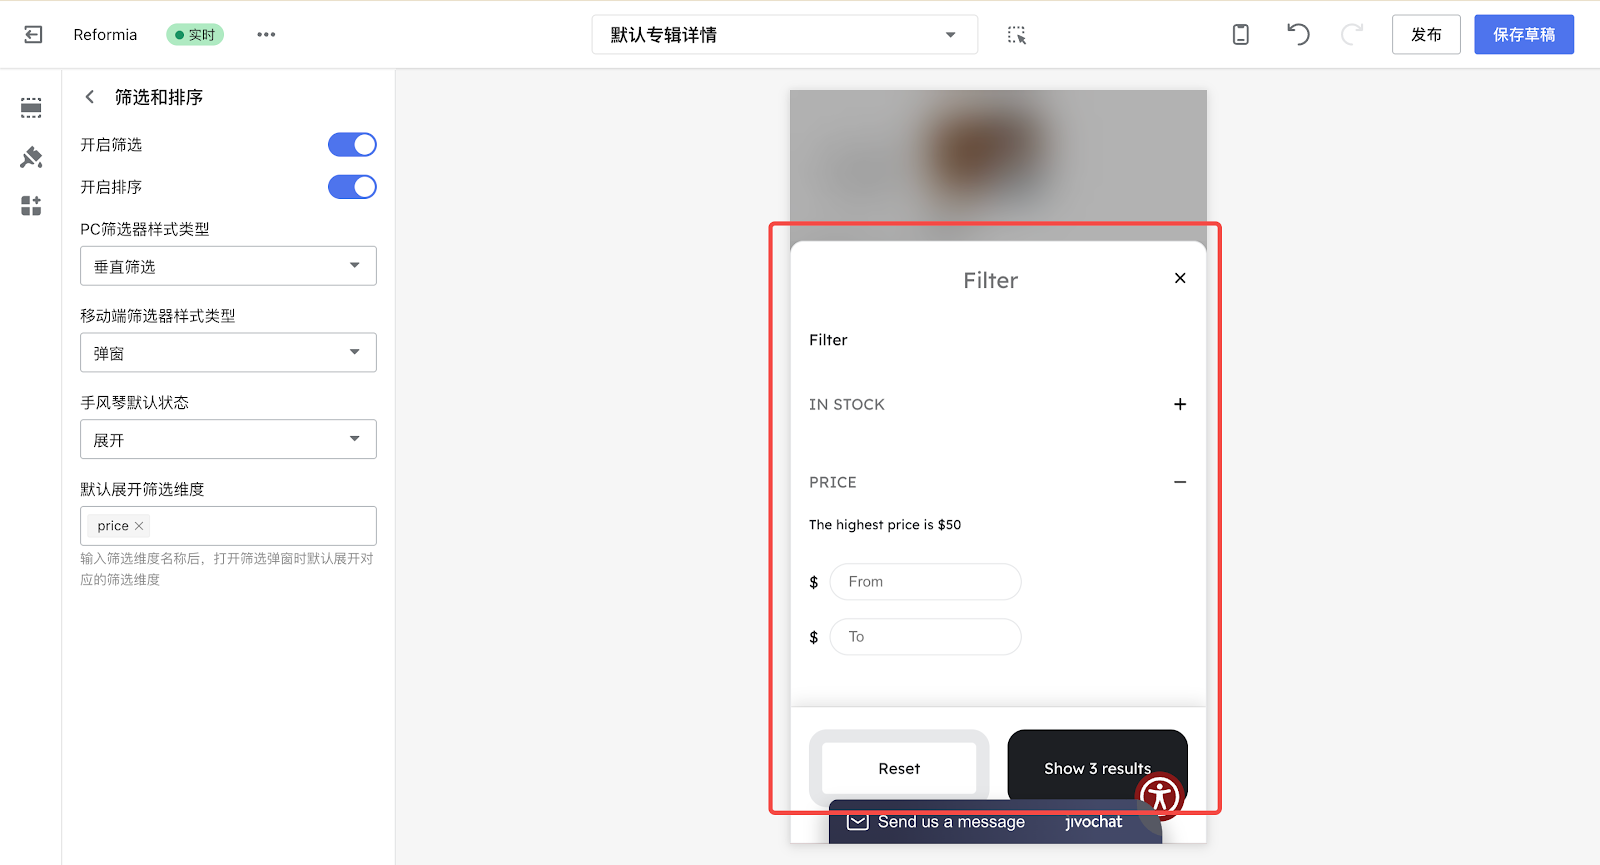Open the PC筛选器样式类型 dropdown
The height and width of the screenshot is (865, 1600).
coord(228,266)
